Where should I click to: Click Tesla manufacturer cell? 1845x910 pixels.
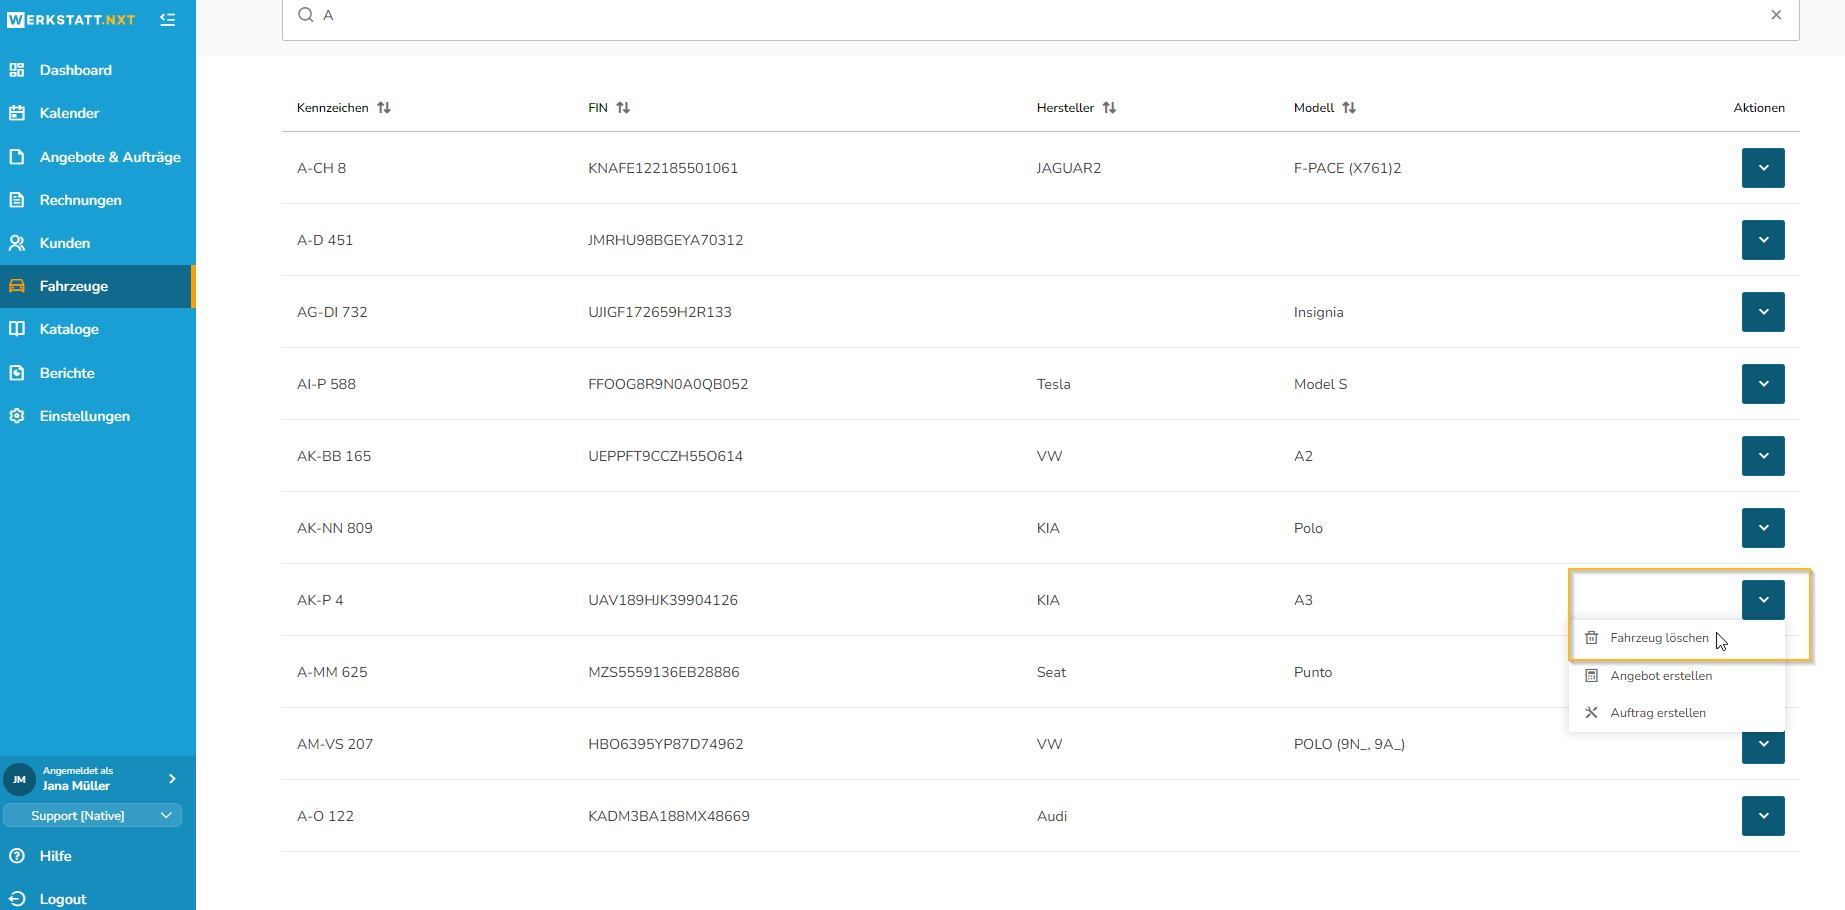tap(1054, 384)
